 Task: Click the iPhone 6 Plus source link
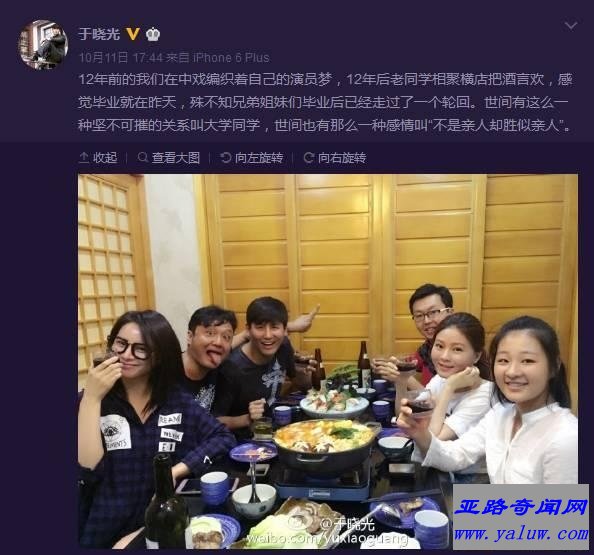[231, 58]
